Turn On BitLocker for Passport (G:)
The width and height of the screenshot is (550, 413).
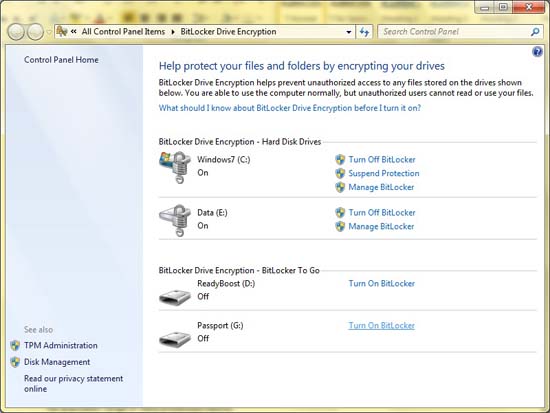point(382,326)
